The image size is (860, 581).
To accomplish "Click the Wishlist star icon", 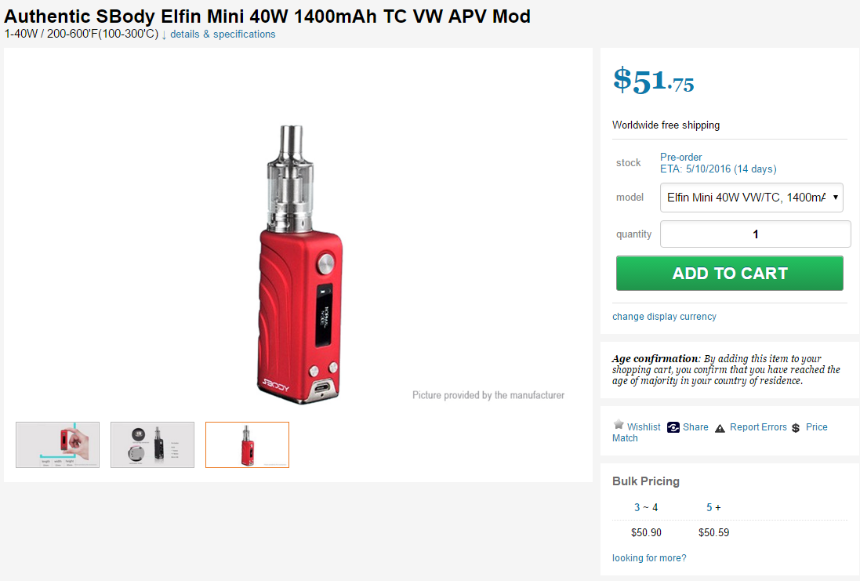I will (619, 425).
